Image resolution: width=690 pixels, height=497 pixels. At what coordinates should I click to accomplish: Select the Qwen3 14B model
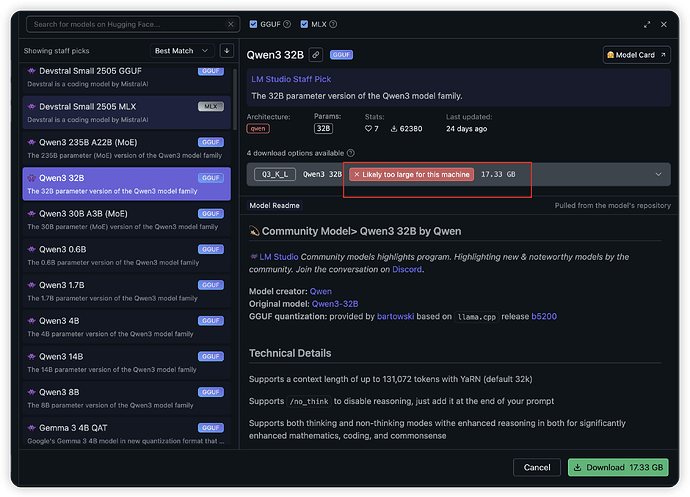click(126, 362)
